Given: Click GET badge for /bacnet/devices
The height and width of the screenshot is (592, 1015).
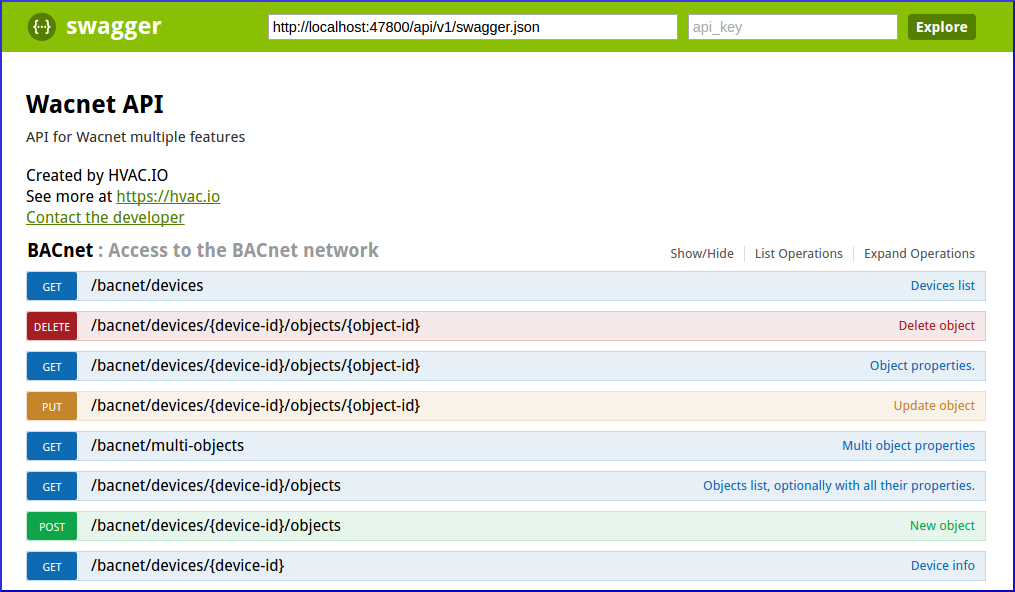Looking at the screenshot, I should 52,287.
